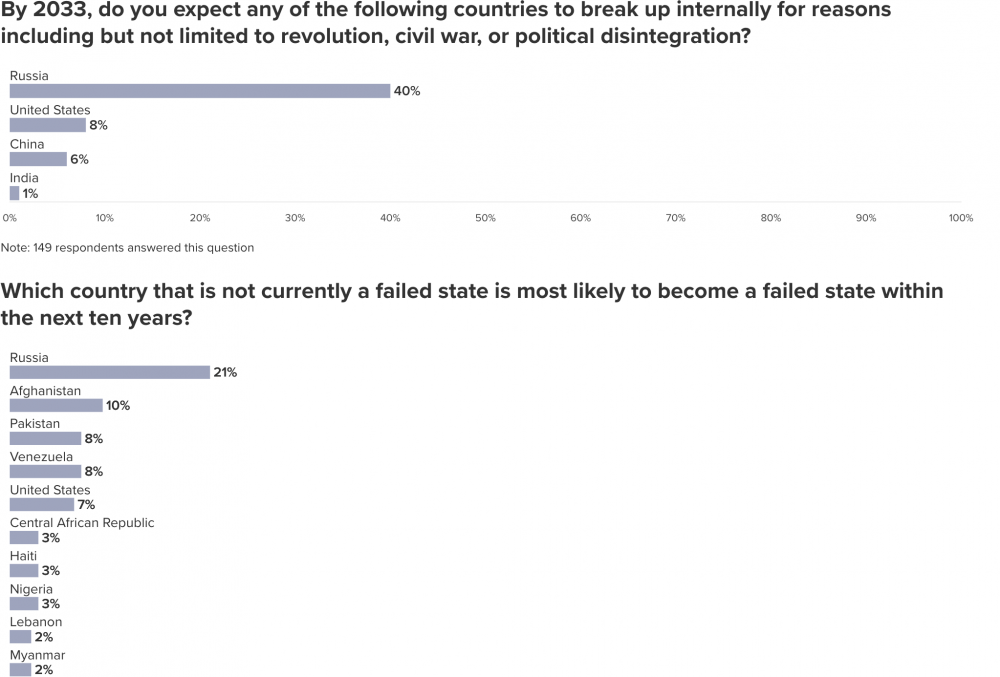
Task: Select the Nigeria 3% bar
Action: click(24, 603)
